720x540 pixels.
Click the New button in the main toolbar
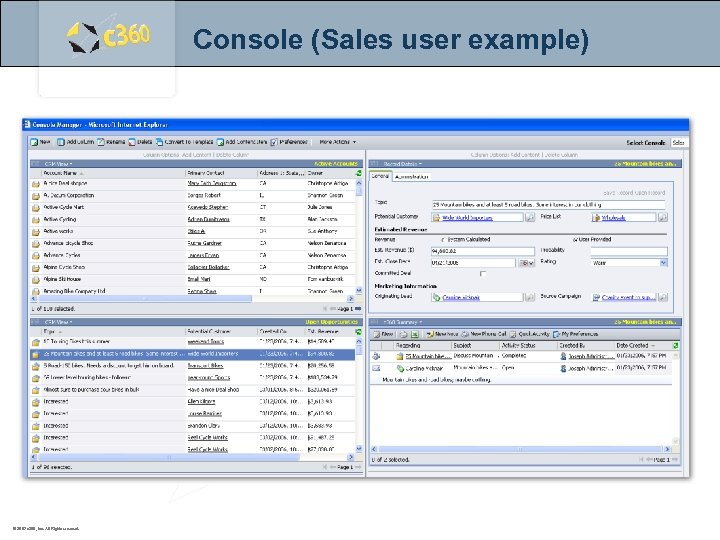(40, 142)
